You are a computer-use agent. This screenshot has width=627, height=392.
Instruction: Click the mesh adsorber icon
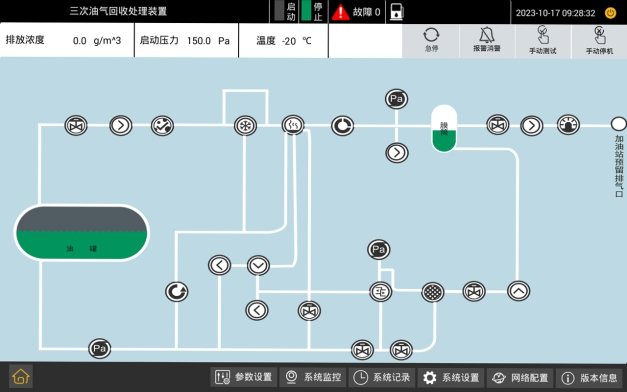(x=433, y=292)
